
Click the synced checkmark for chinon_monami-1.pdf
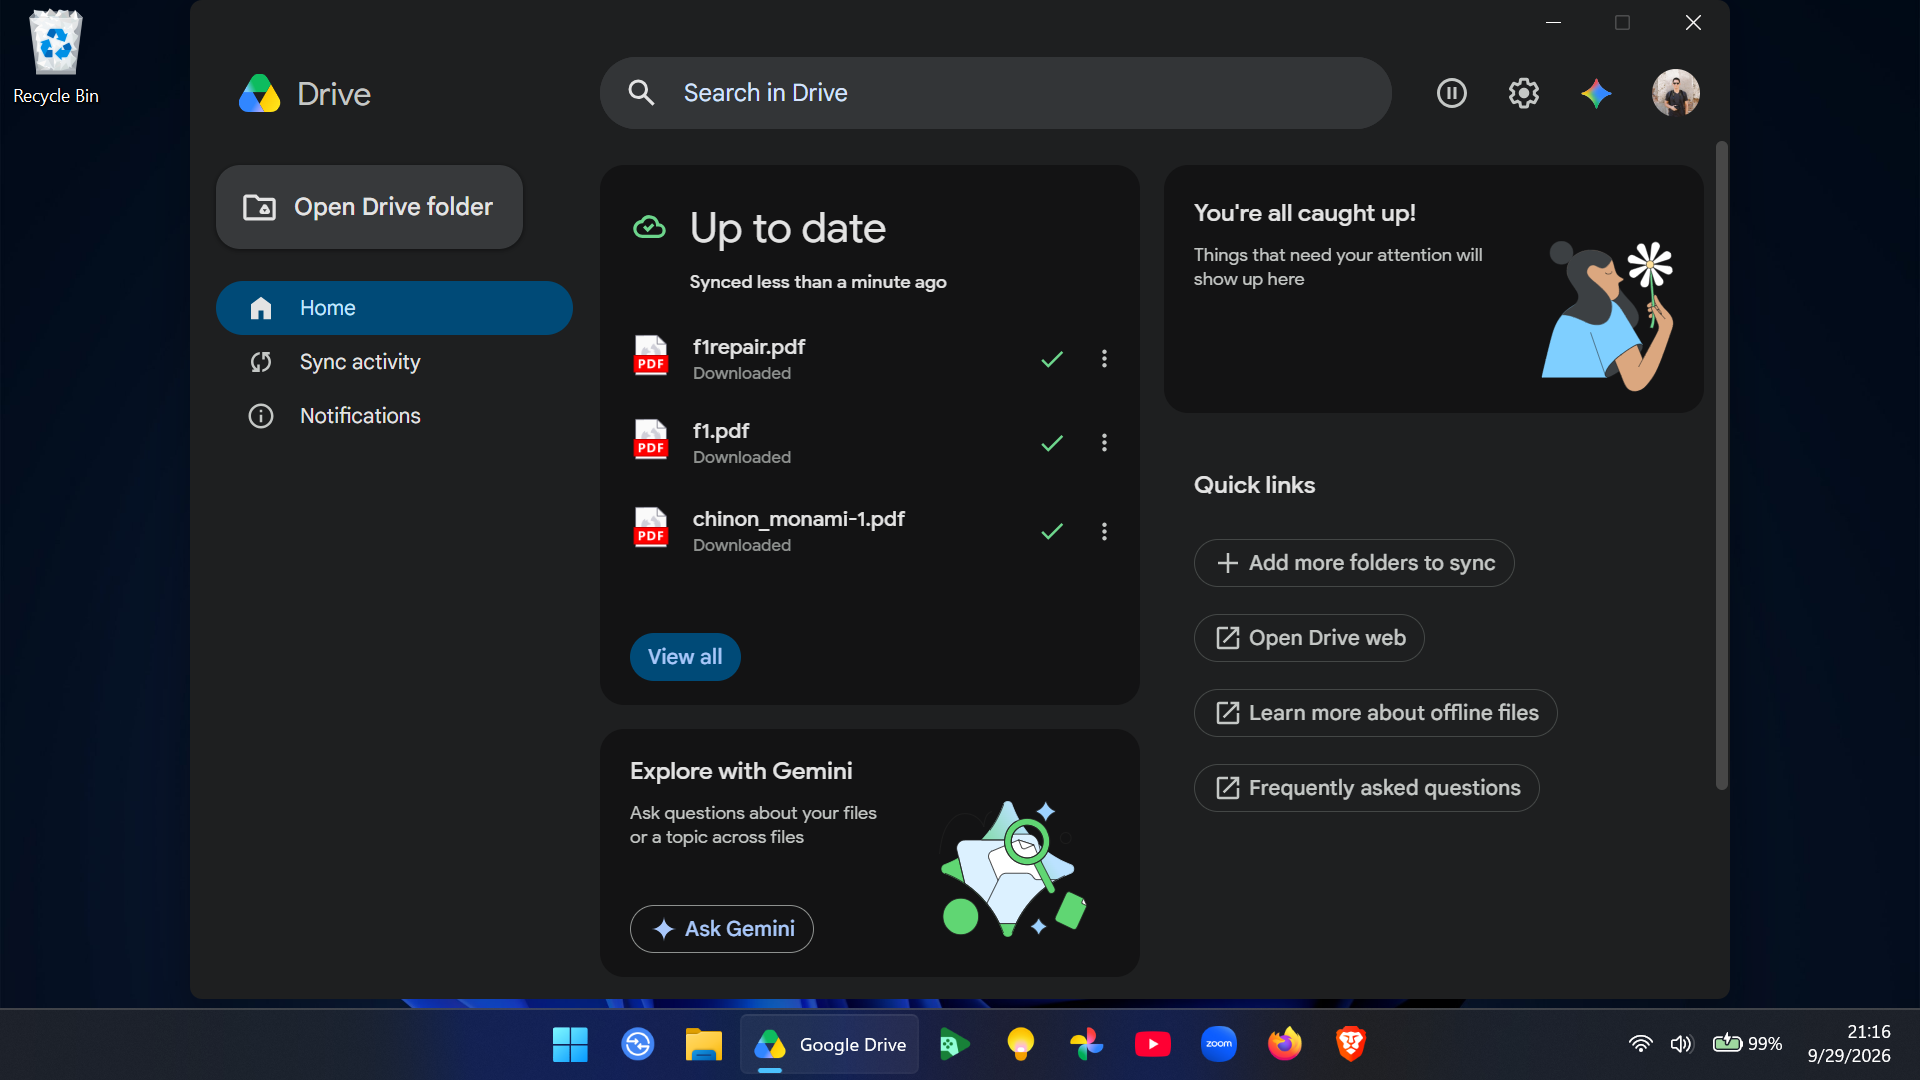(x=1052, y=532)
